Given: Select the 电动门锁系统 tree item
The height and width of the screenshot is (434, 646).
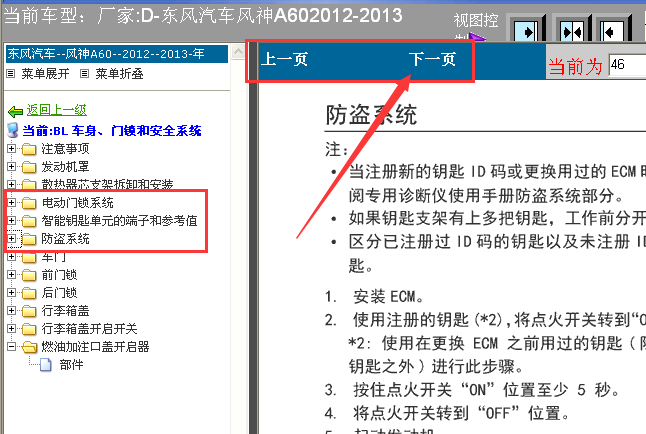Looking at the screenshot, I should click(x=77, y=202).
